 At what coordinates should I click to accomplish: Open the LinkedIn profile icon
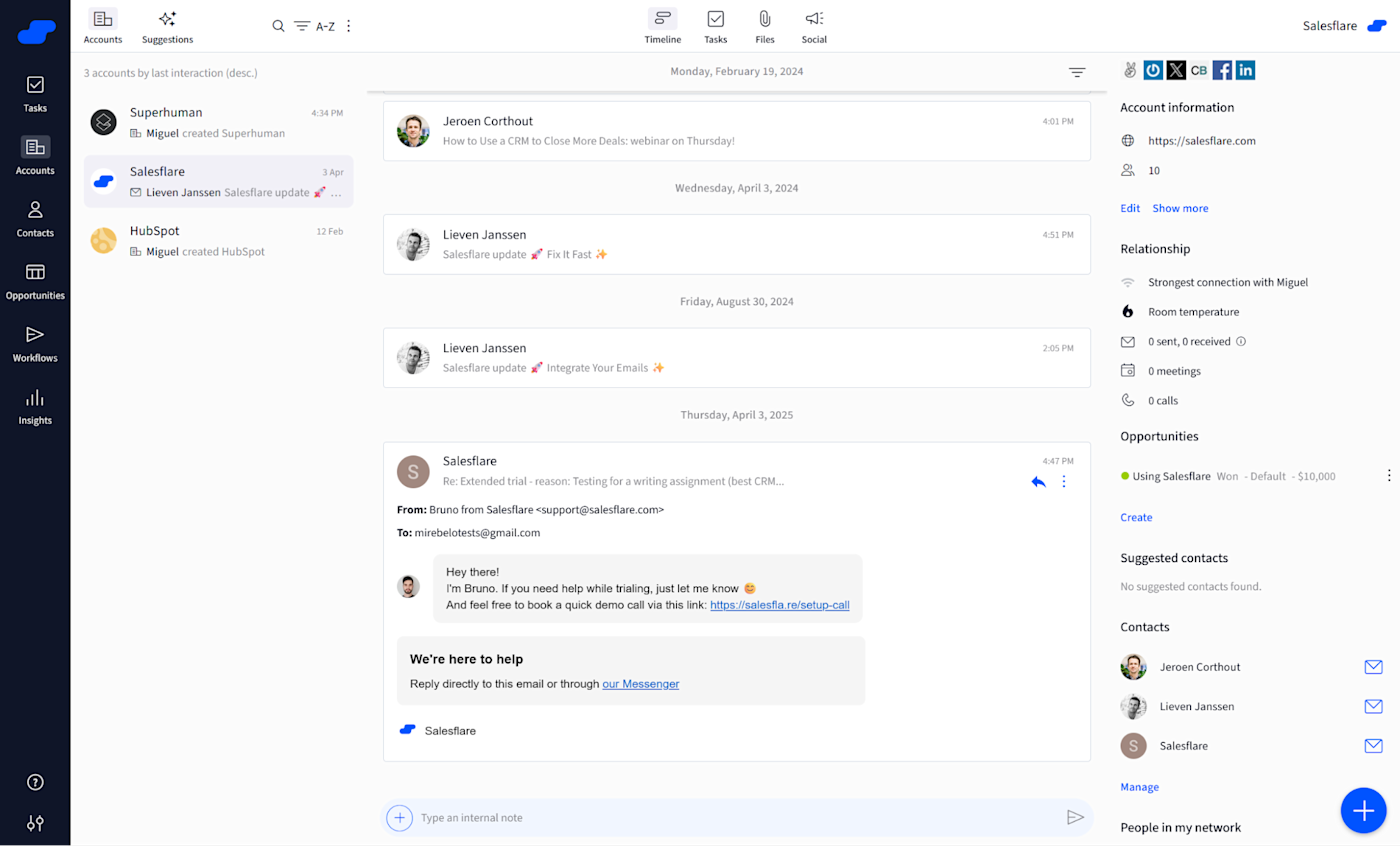click(1245, 70)
